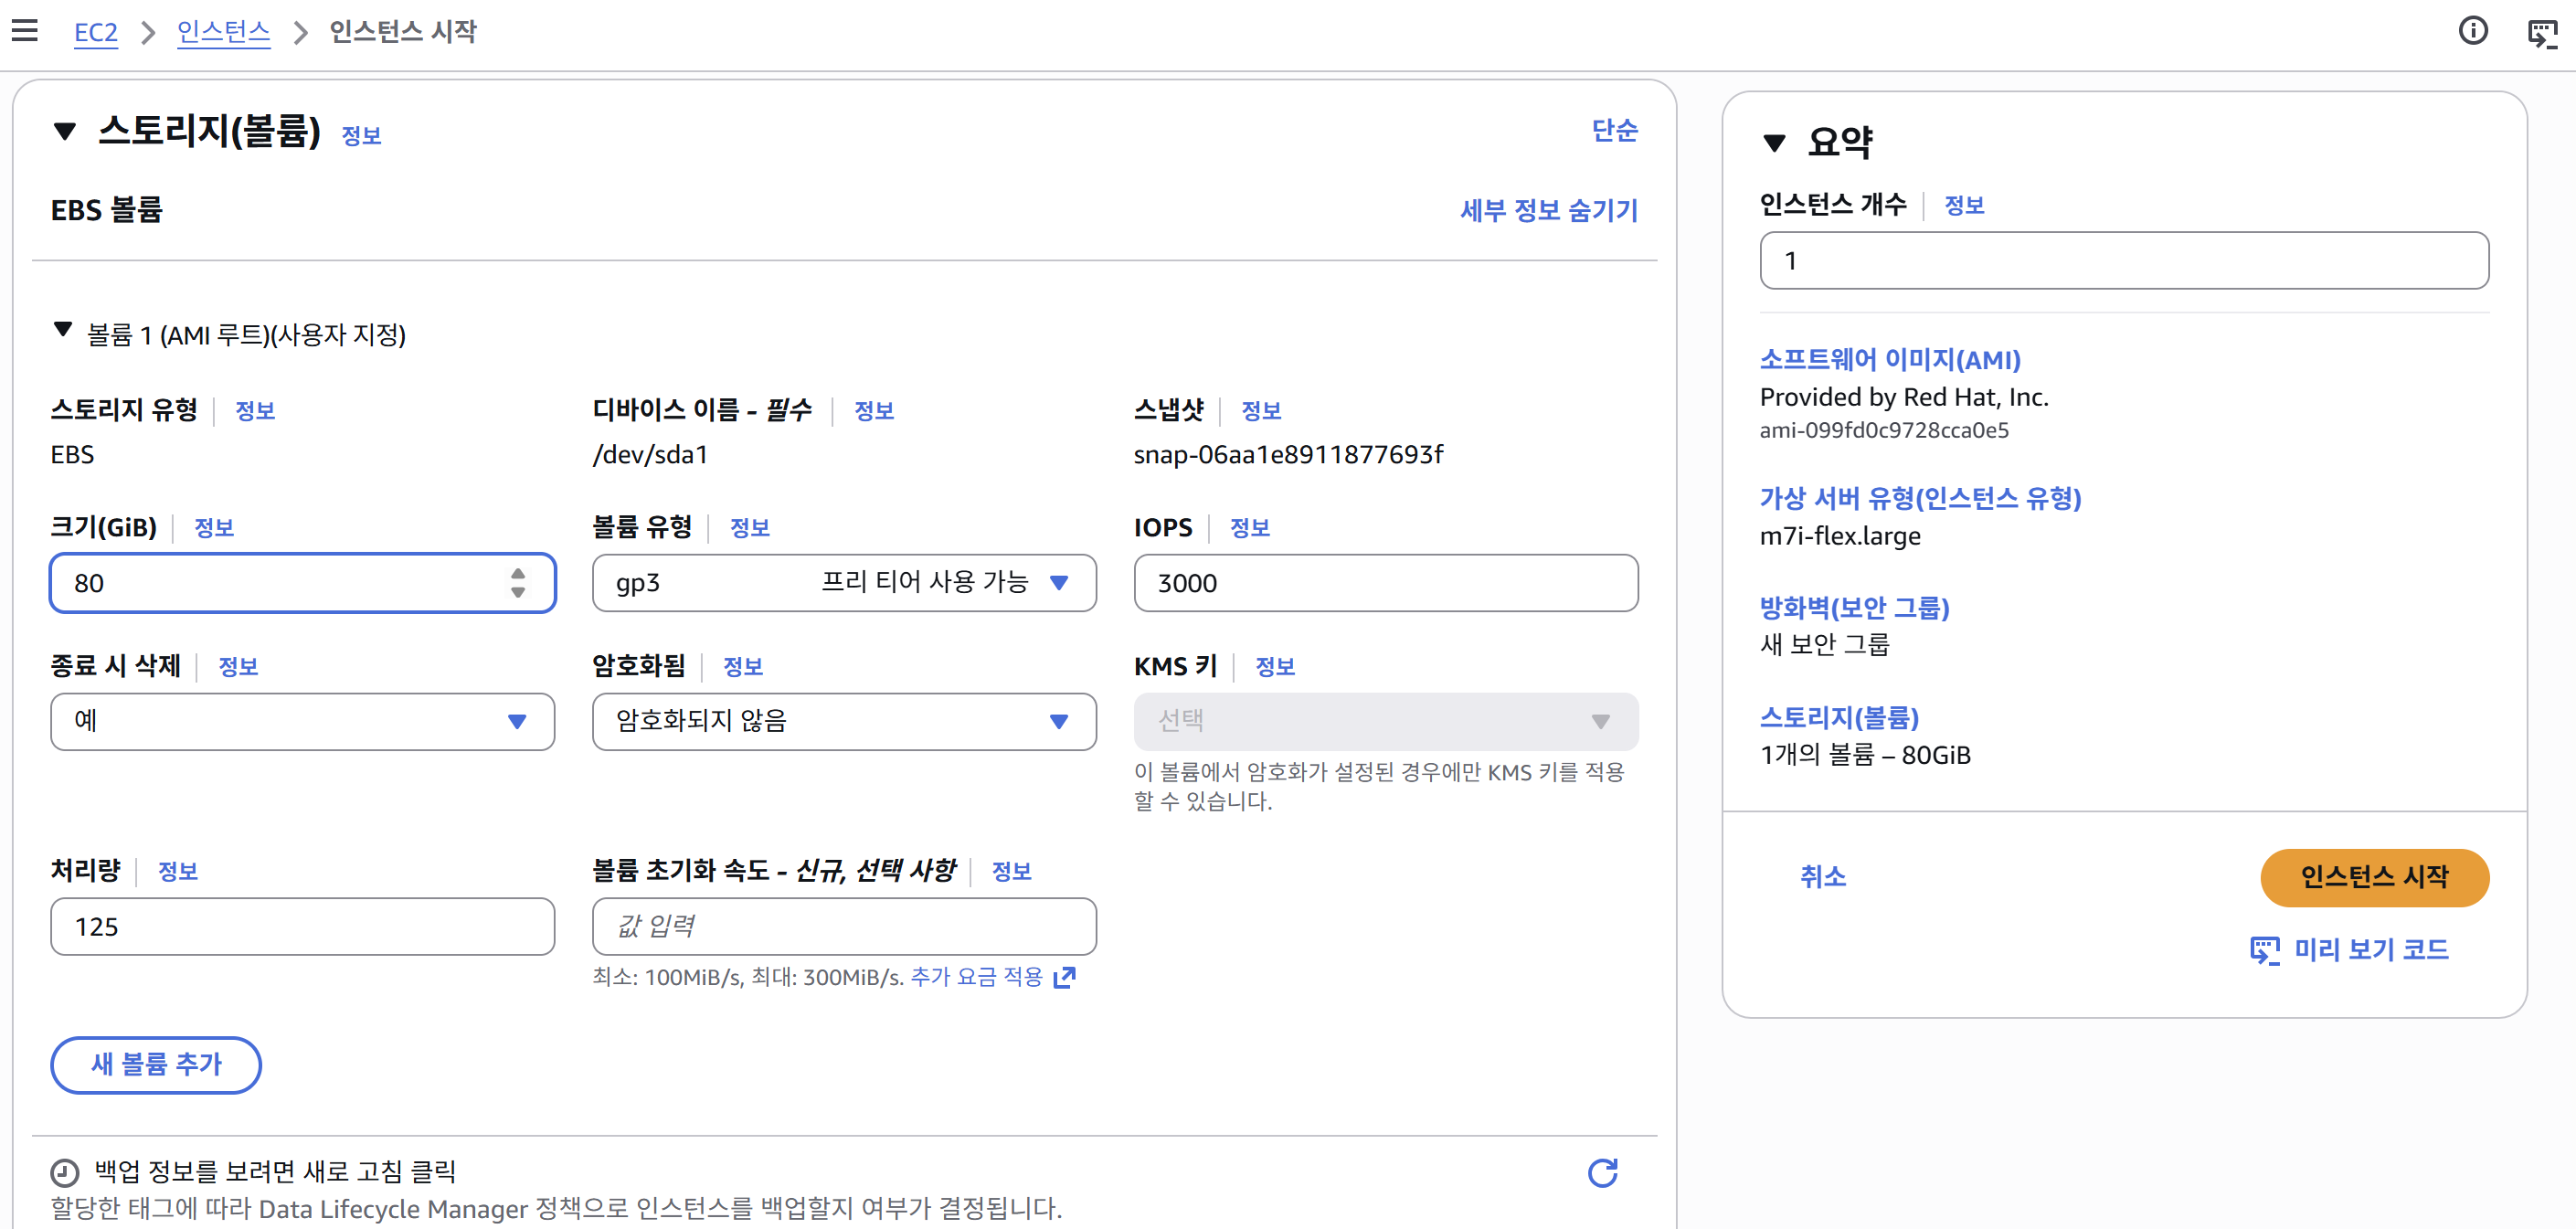Switch storage view to 단순 mode
Image resolution: width=2576 pixels, height=1229 pixels.
click(1613, 130)
